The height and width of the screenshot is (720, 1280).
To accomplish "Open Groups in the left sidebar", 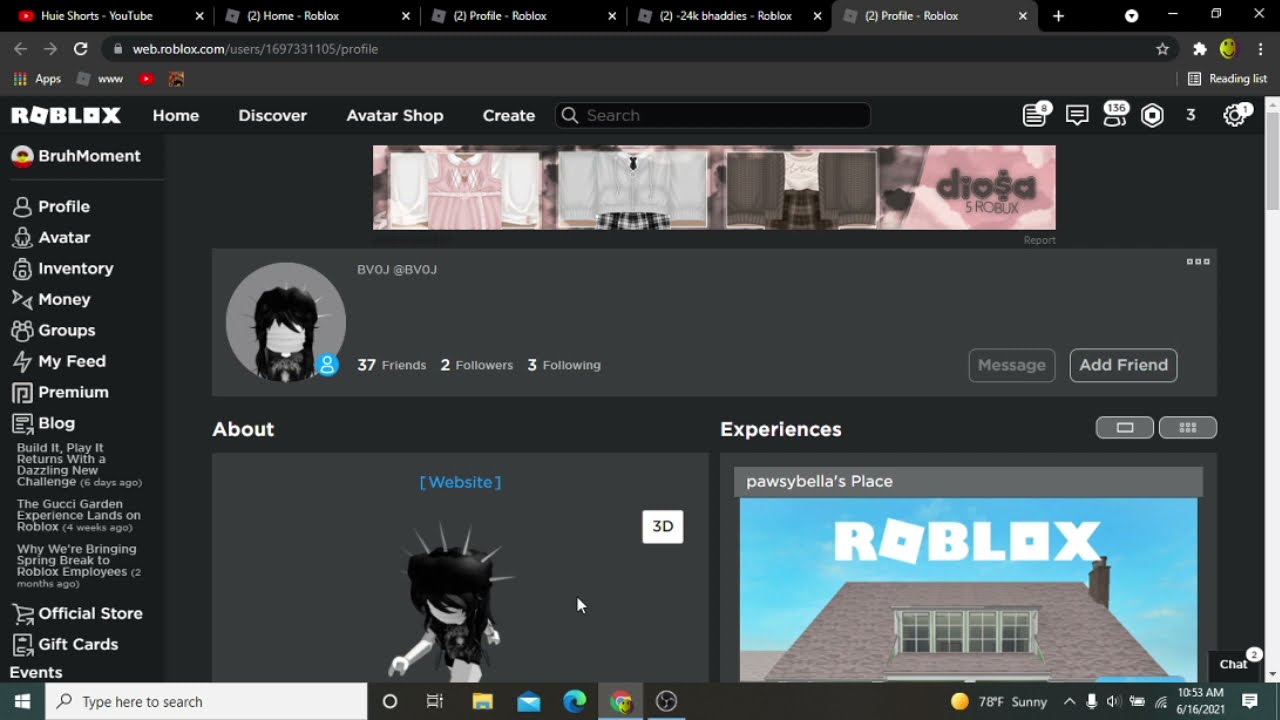I will (x=53, y=330).
